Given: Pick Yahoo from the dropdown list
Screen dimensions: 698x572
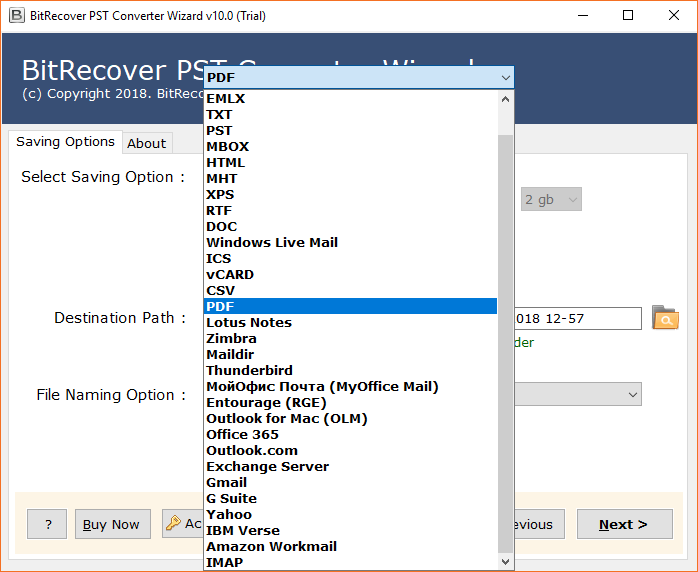Looking at the screenshot, I should pos(350,515).
